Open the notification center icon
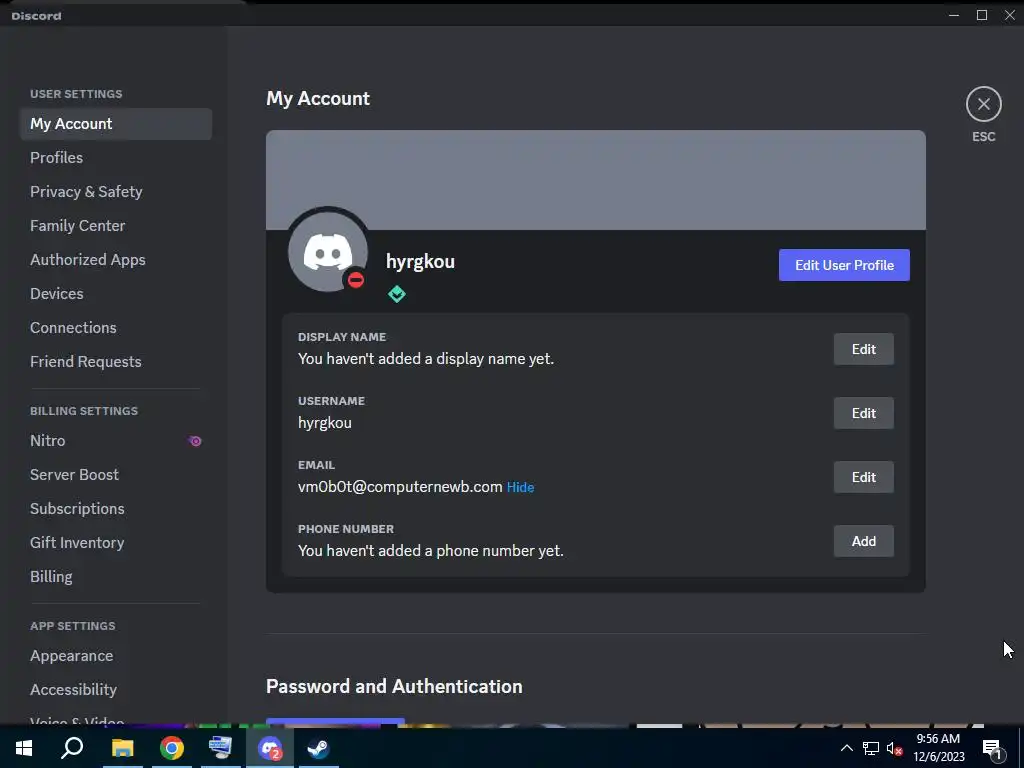 (992, 749)
